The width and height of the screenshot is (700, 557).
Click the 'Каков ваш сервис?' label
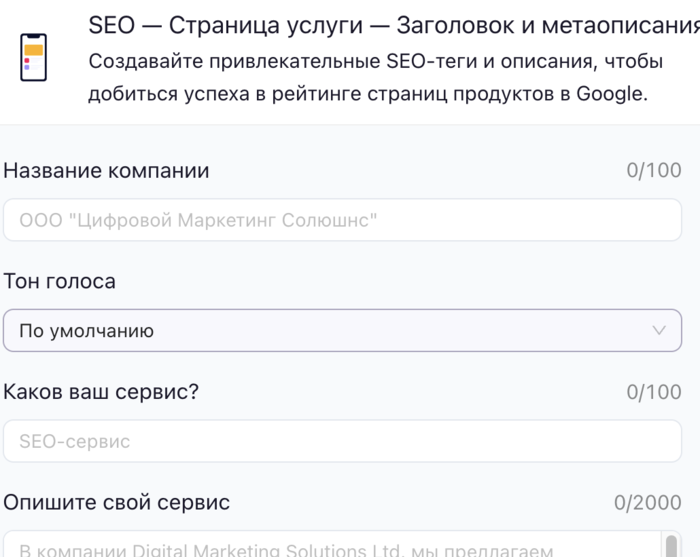coord(101,391)
